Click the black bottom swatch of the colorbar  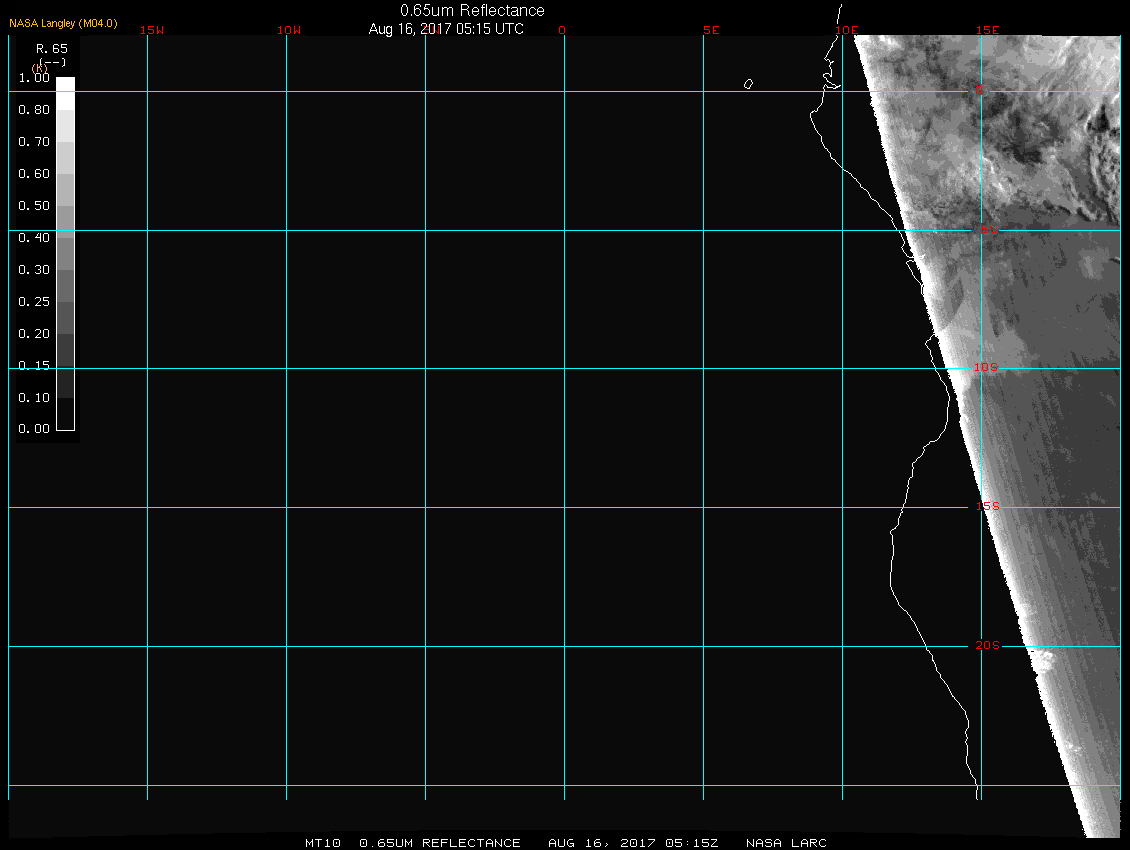click(x=65, y=421)
